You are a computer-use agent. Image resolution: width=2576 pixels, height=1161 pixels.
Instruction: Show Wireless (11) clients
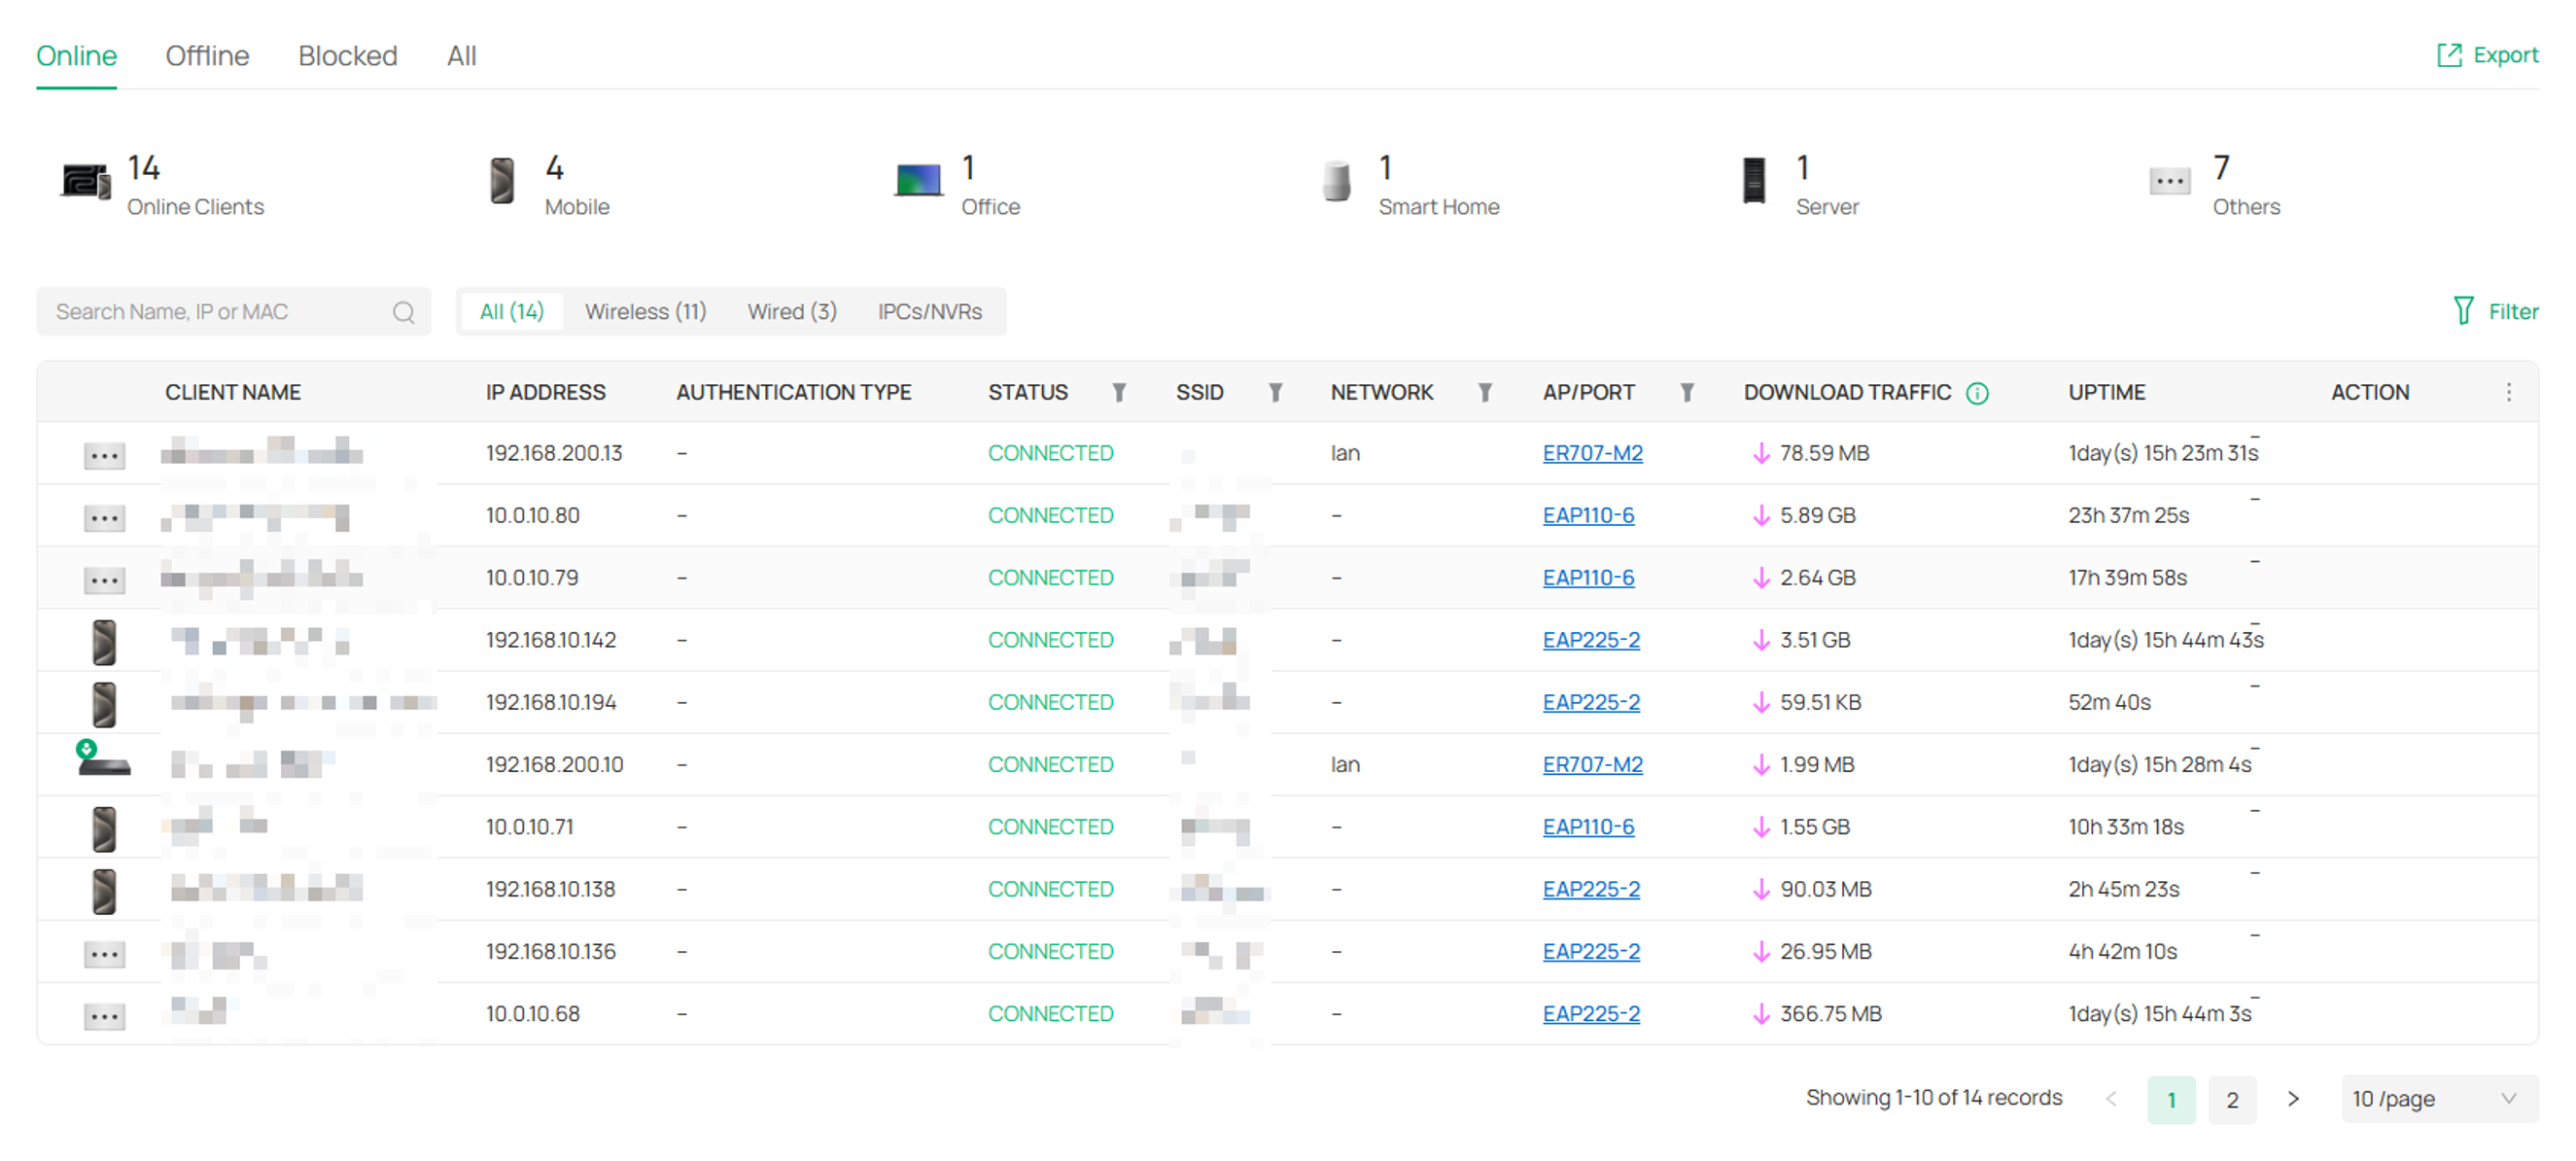point(645,312)
